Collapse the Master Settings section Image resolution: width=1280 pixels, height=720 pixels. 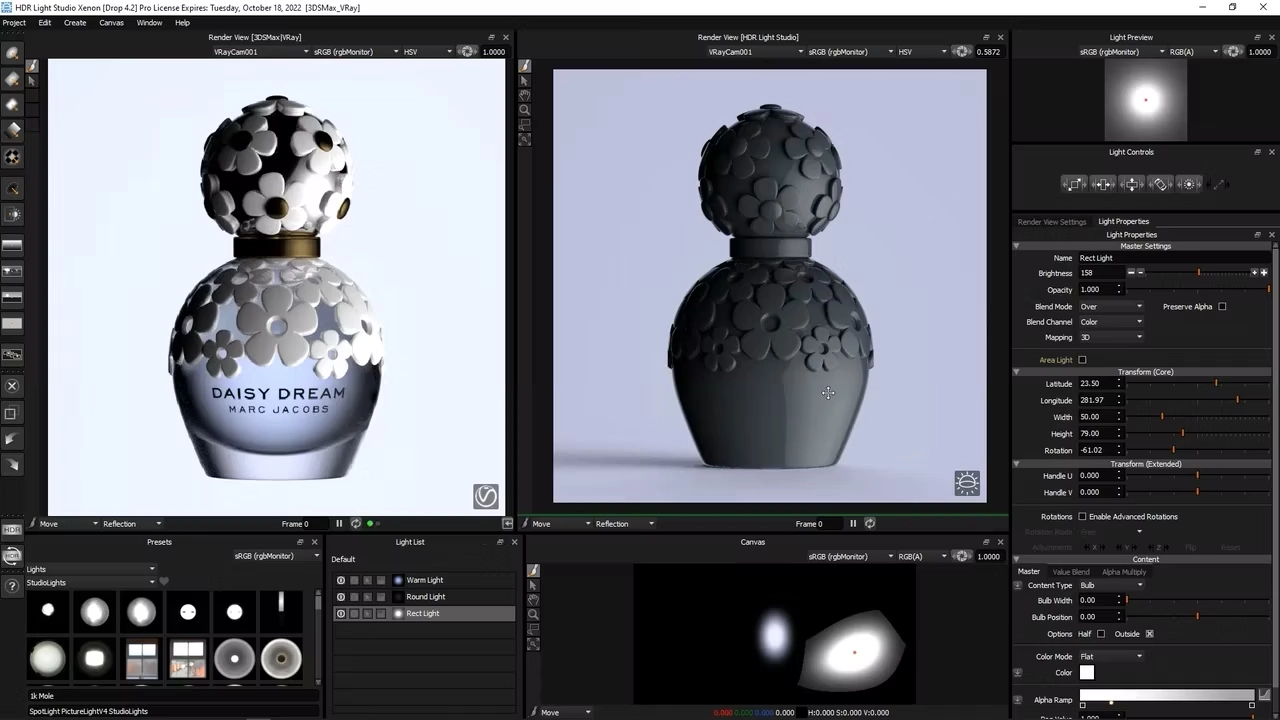pos(1016,246)
